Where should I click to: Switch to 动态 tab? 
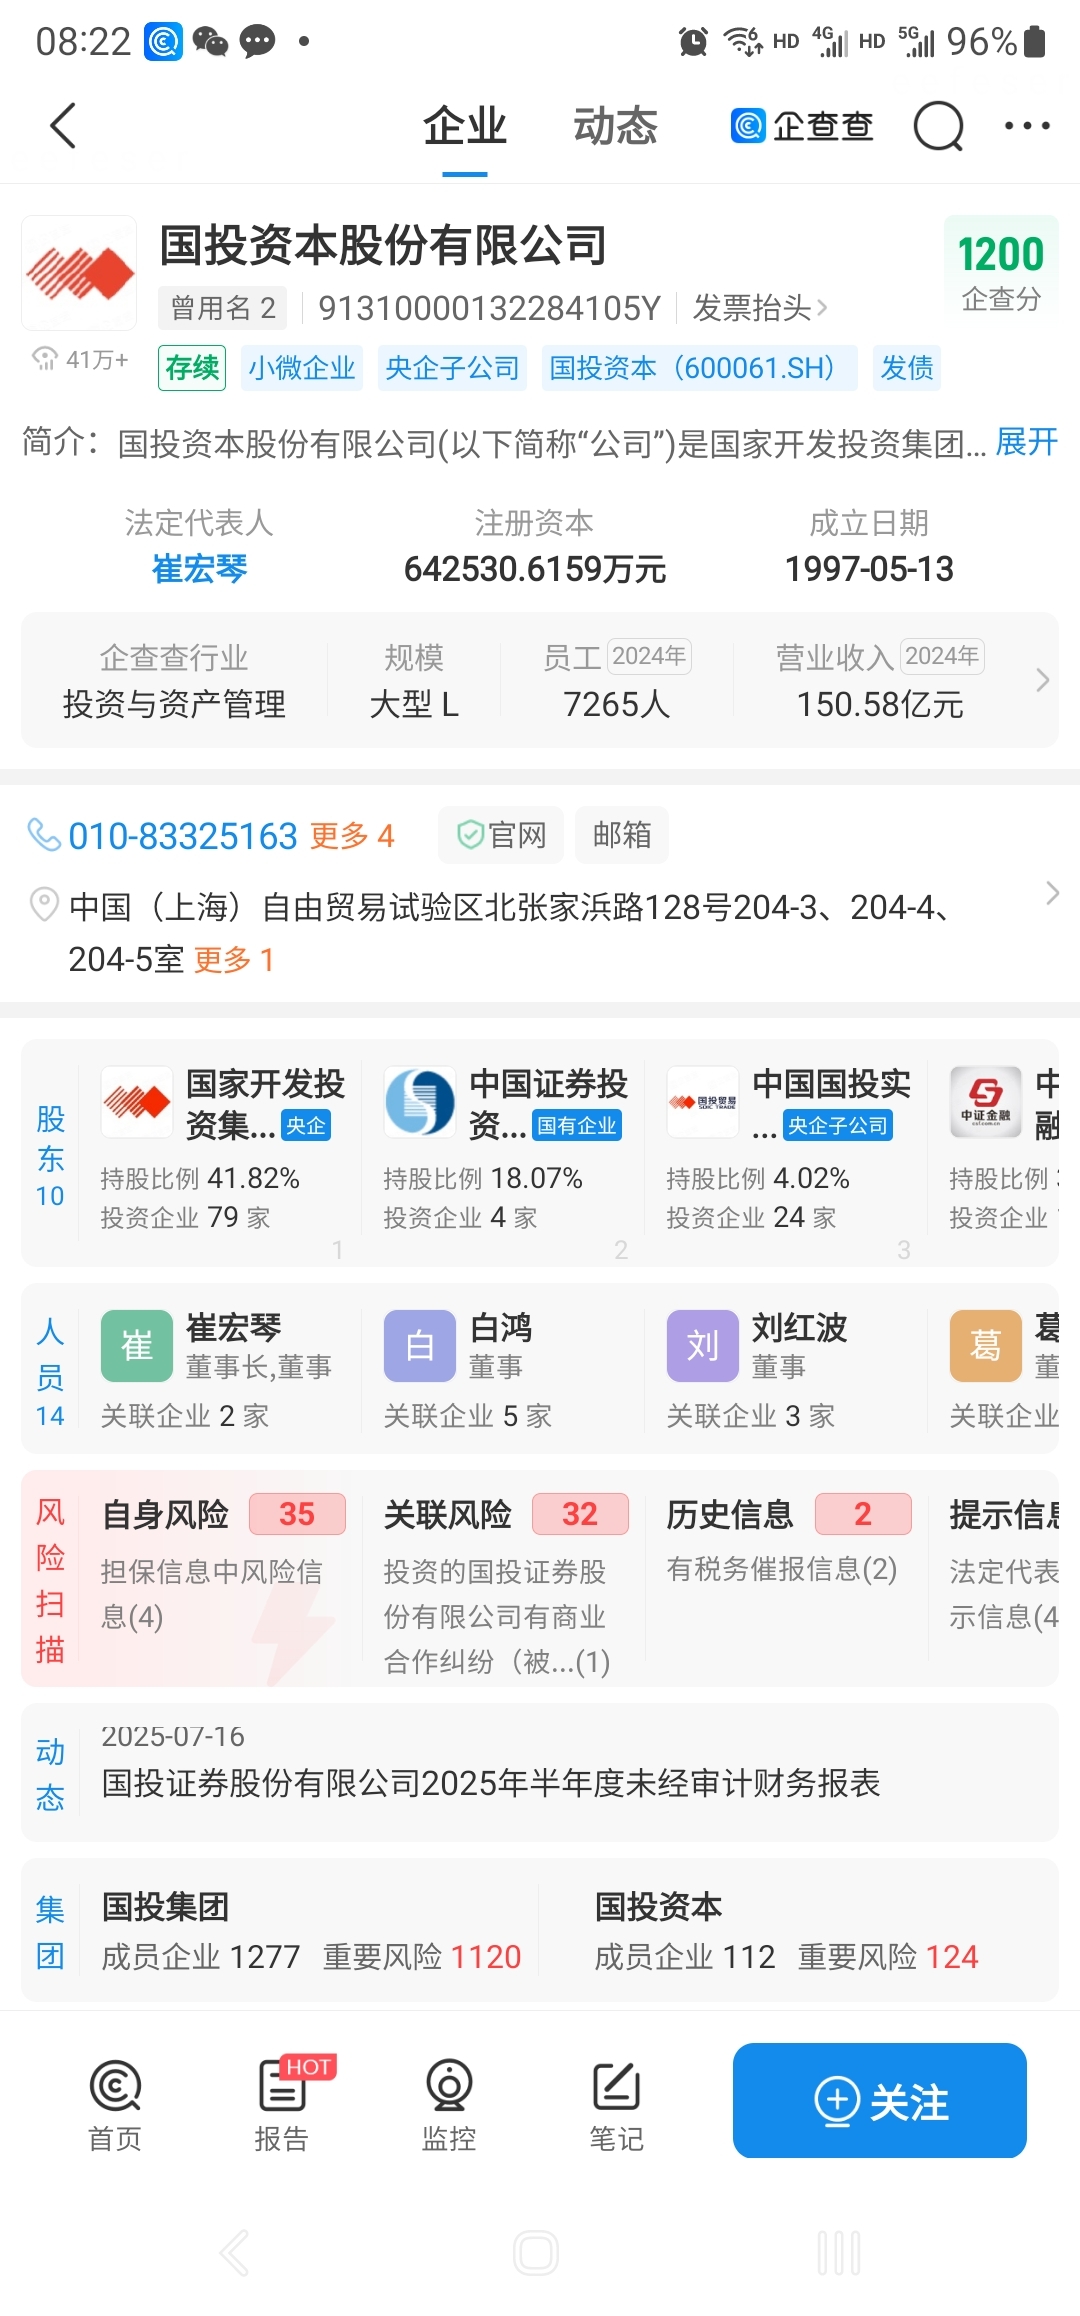pos(615,126)
